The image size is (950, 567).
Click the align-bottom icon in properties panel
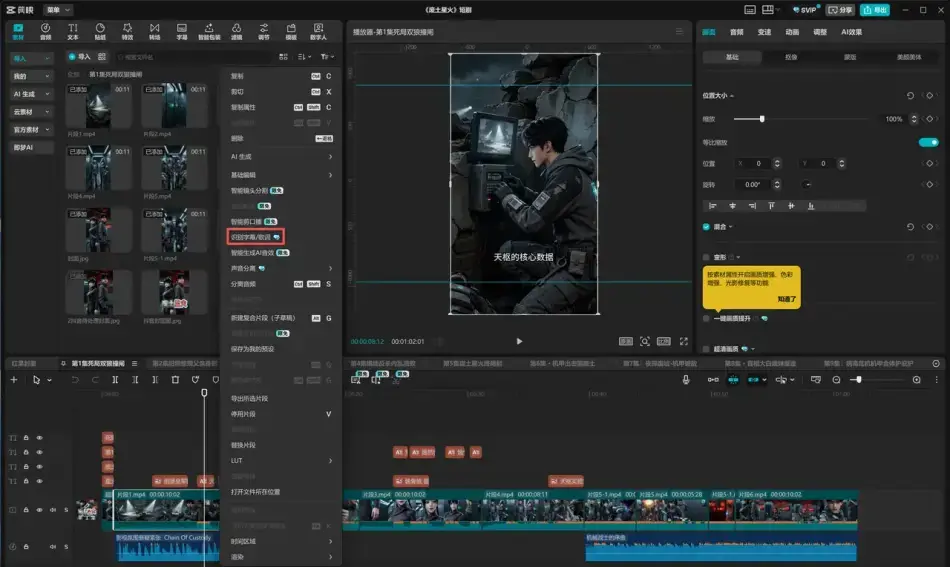(811, 206)
